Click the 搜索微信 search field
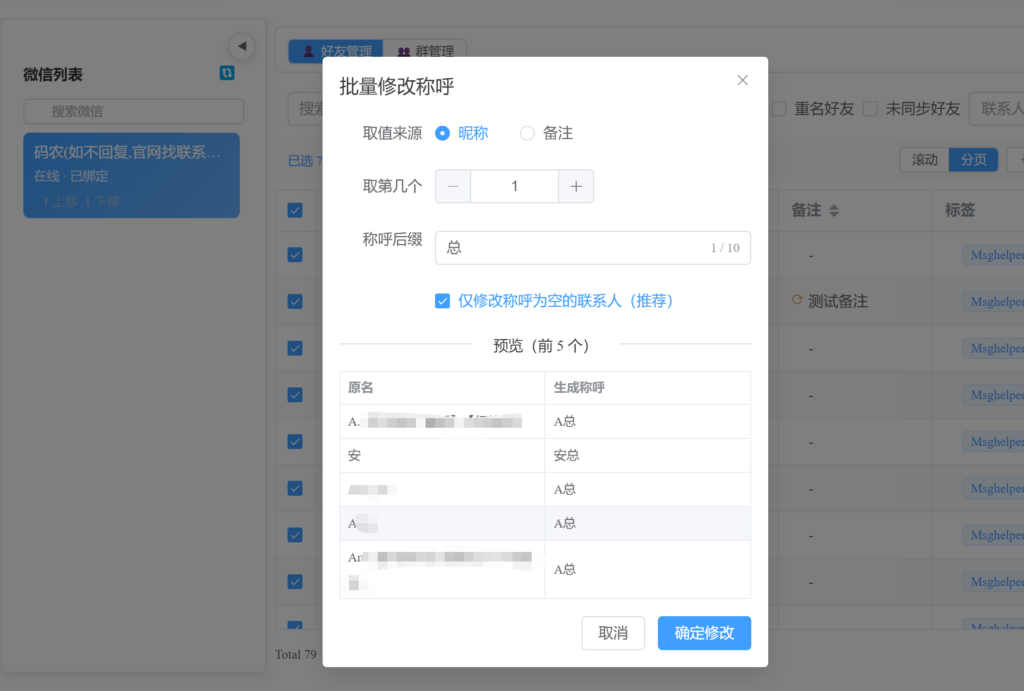 (134, 111)
